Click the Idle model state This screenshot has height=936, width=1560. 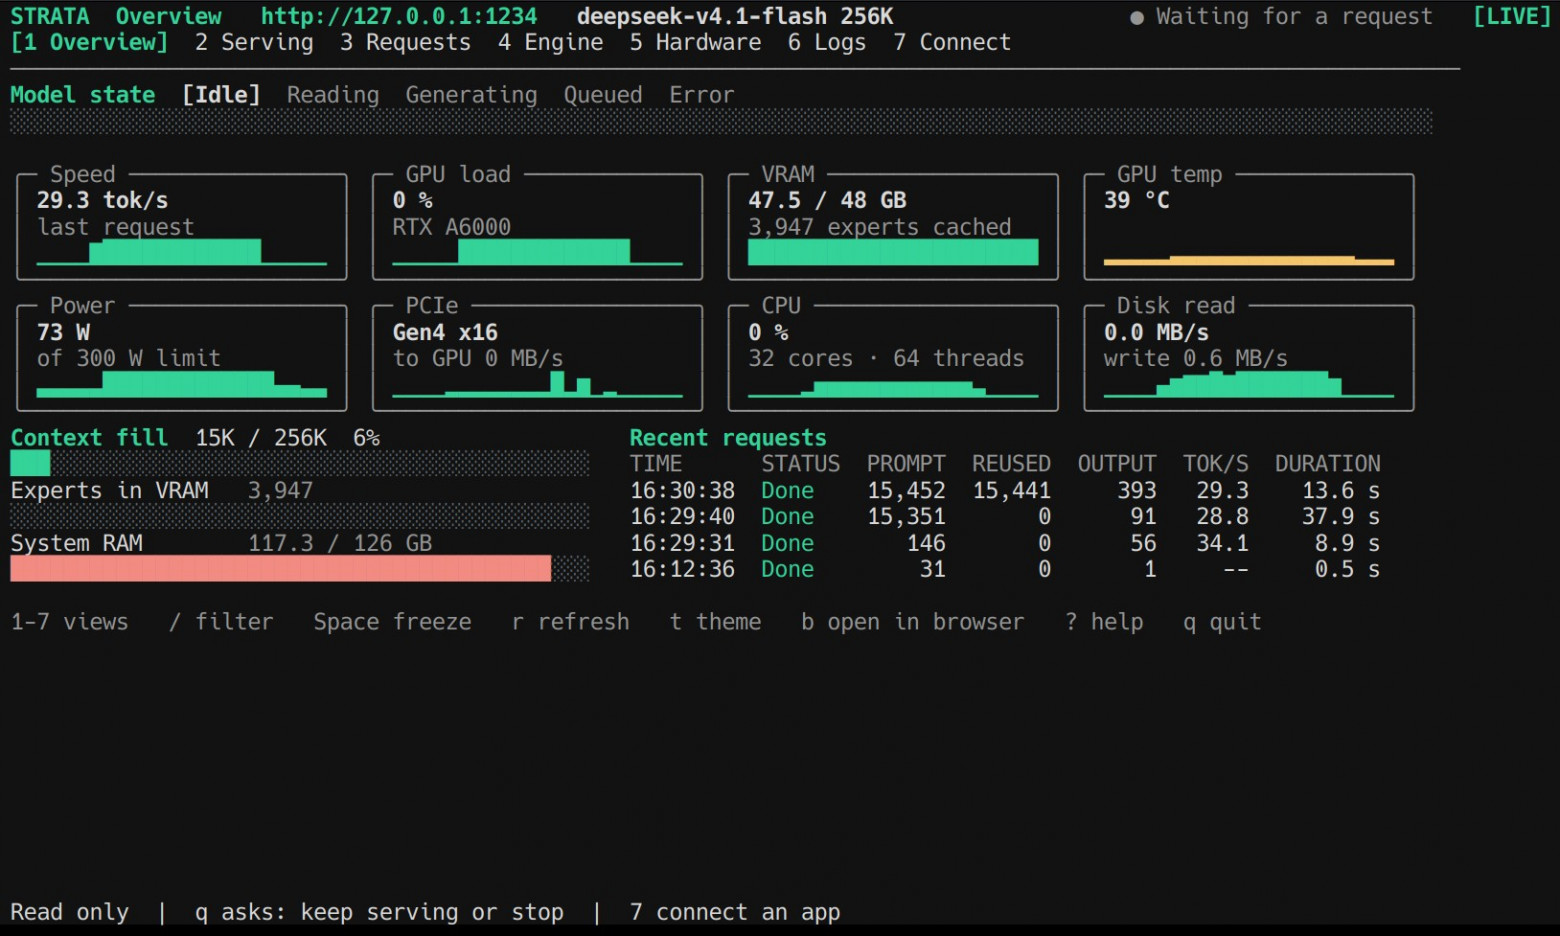tap(221, 95)
